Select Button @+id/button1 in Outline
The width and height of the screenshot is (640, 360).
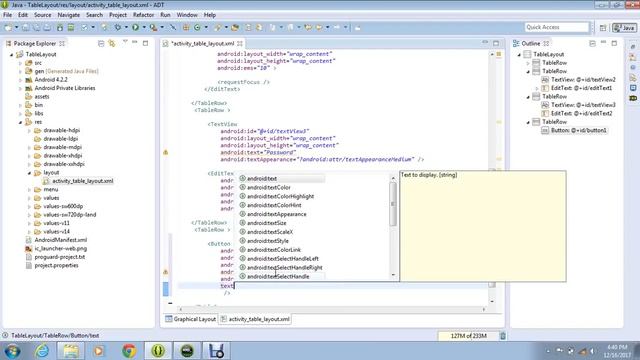click(x=578, y=131)
